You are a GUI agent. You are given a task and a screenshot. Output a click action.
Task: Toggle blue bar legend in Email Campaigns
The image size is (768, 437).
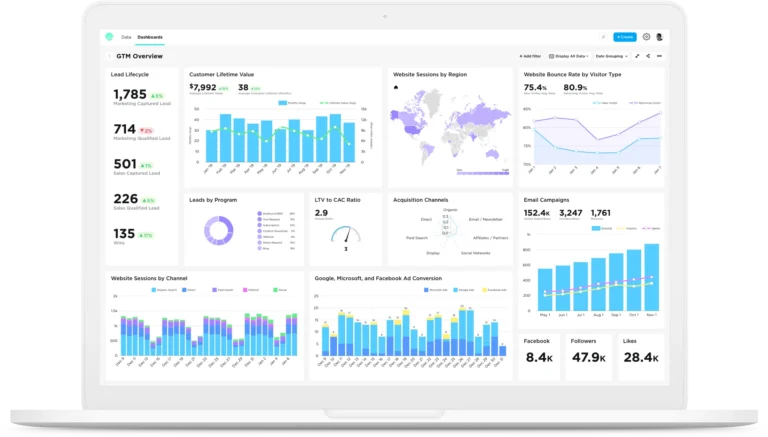tap(602, 228)
